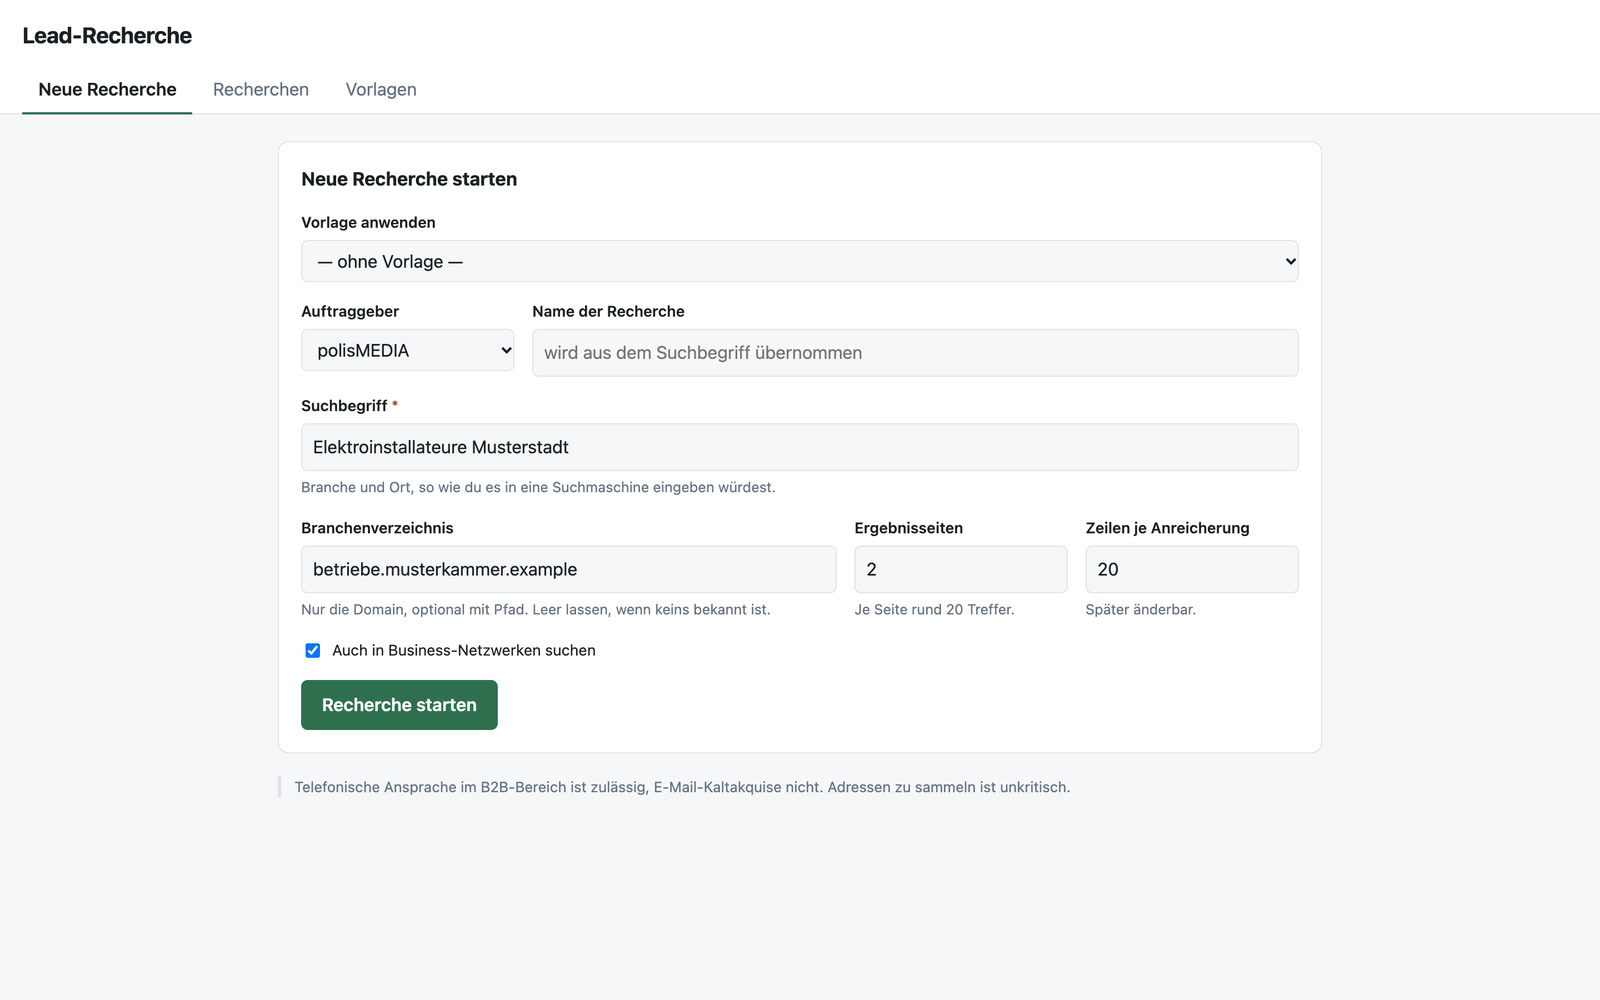Click the 'Name der Recherche' label
The width and height of the screenshot is (1600, 1000).
click(608, 311)
